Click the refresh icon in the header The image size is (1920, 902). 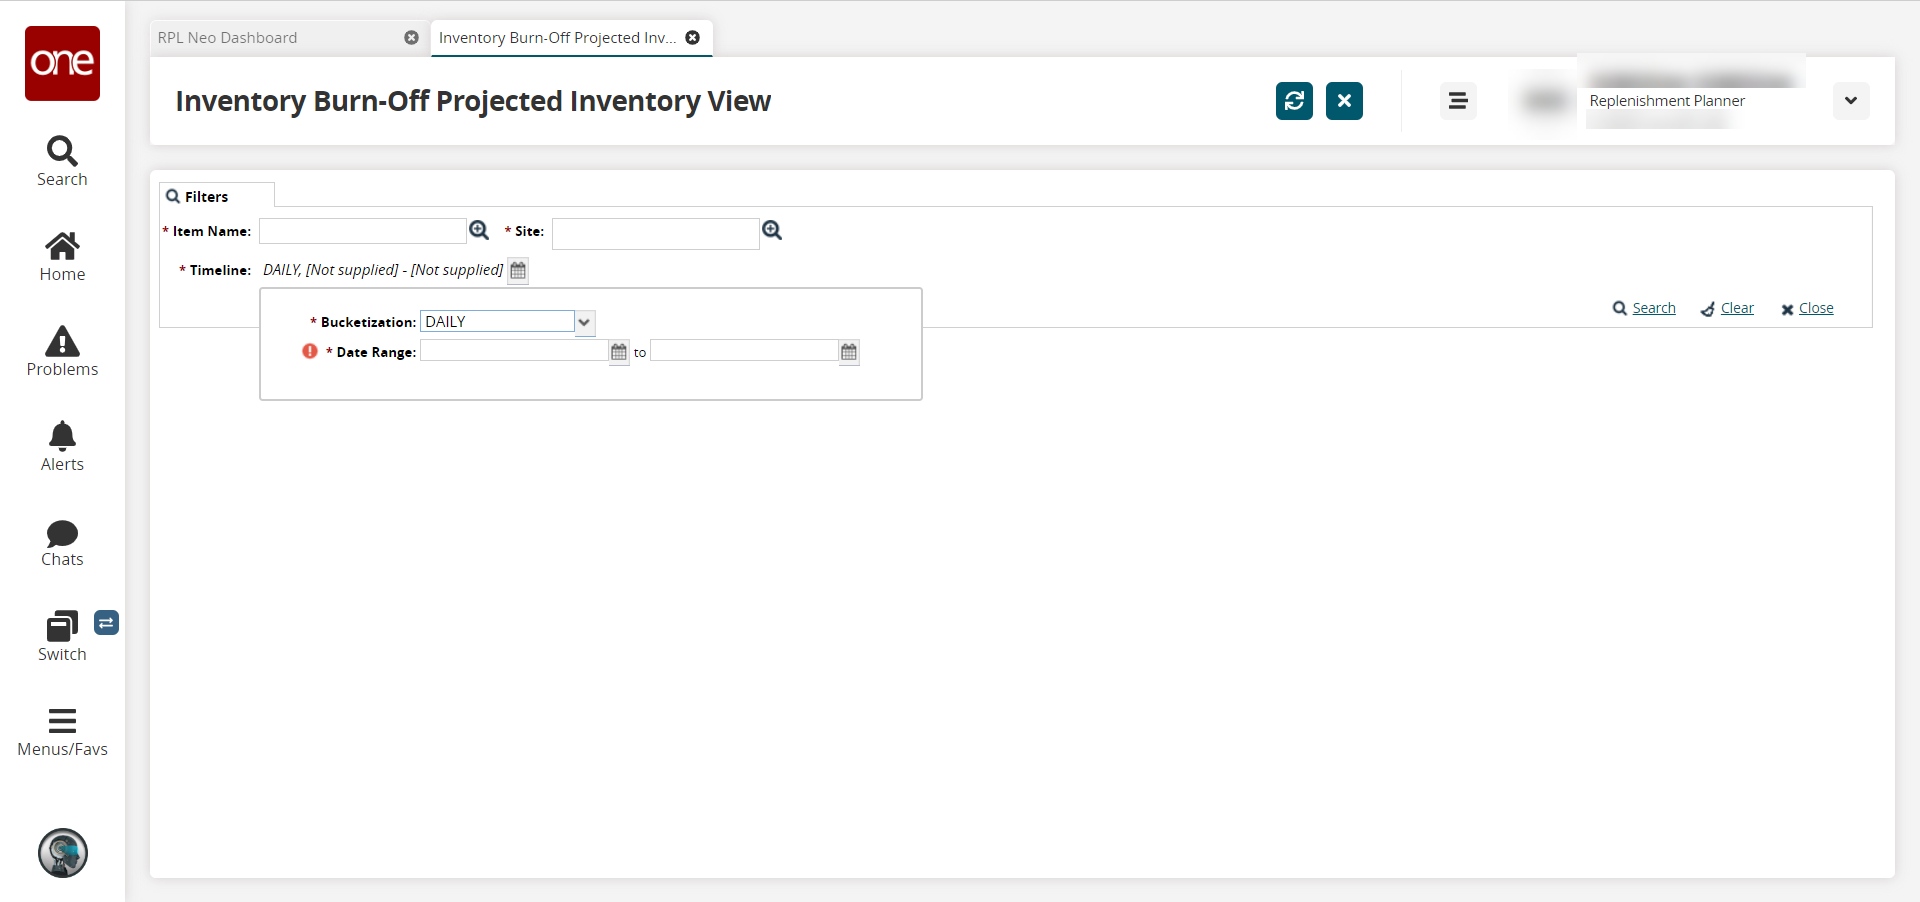1294,101
